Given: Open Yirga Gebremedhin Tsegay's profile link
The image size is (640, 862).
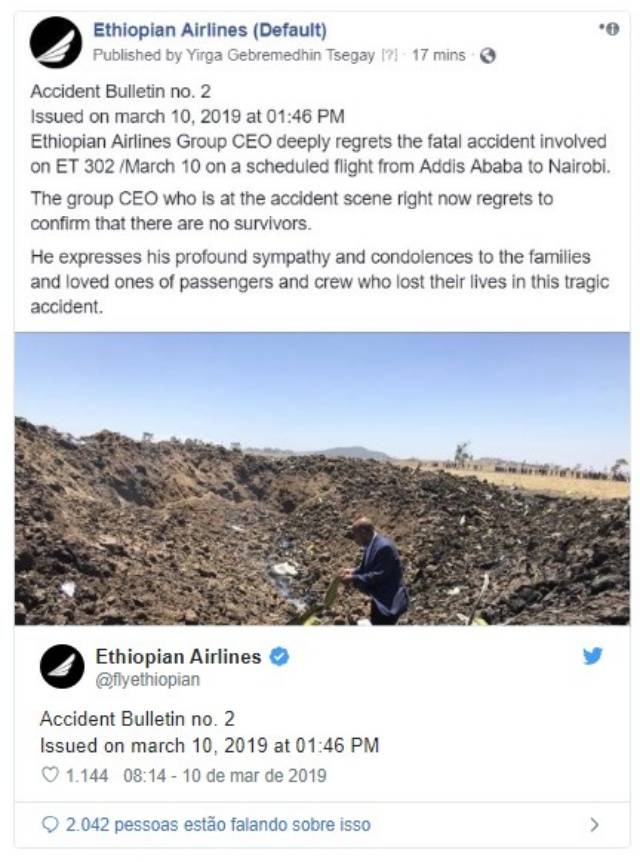Looking at the screenshot, I should (283, 56).
